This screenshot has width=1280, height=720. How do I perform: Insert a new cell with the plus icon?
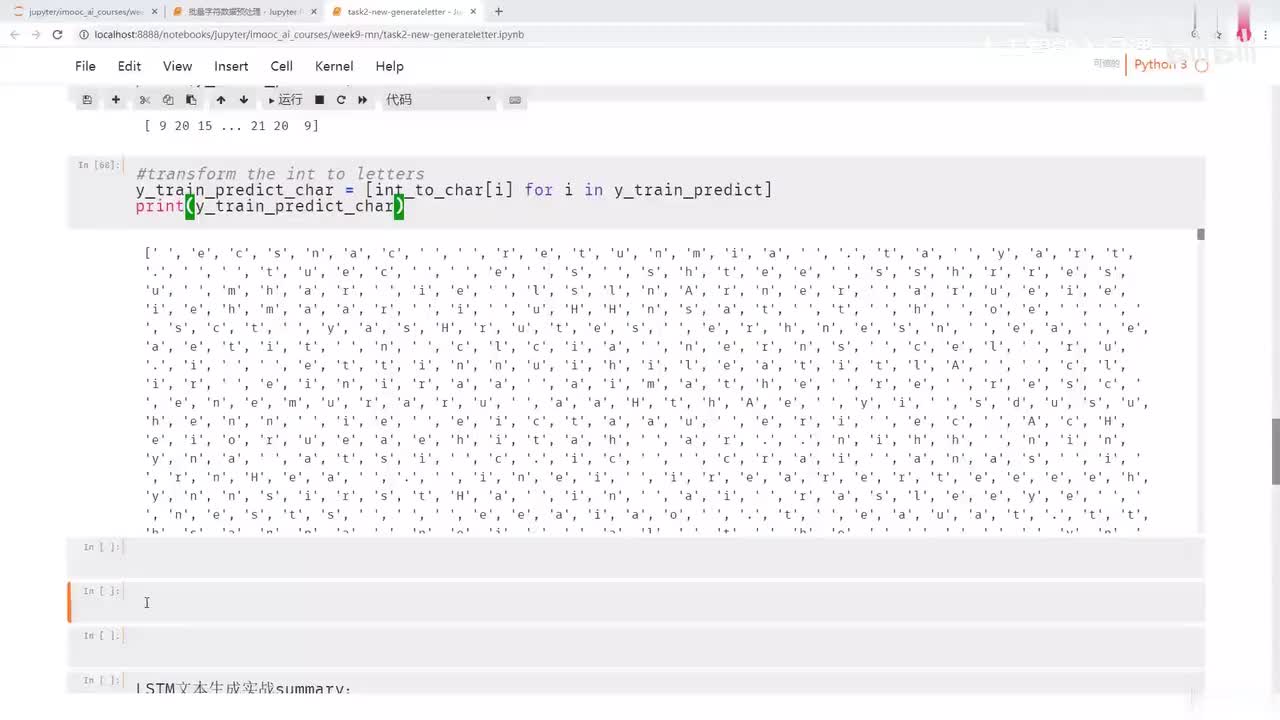pos(116,100)
